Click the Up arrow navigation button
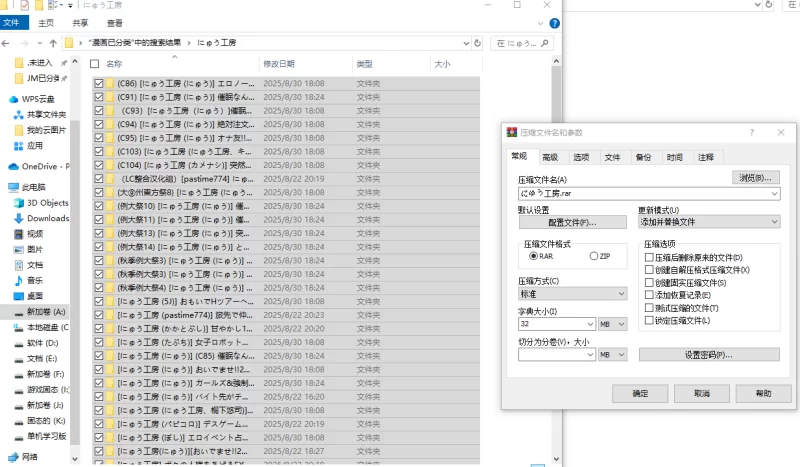The height and width of the screenshot is (467, 800). [49, 44]
